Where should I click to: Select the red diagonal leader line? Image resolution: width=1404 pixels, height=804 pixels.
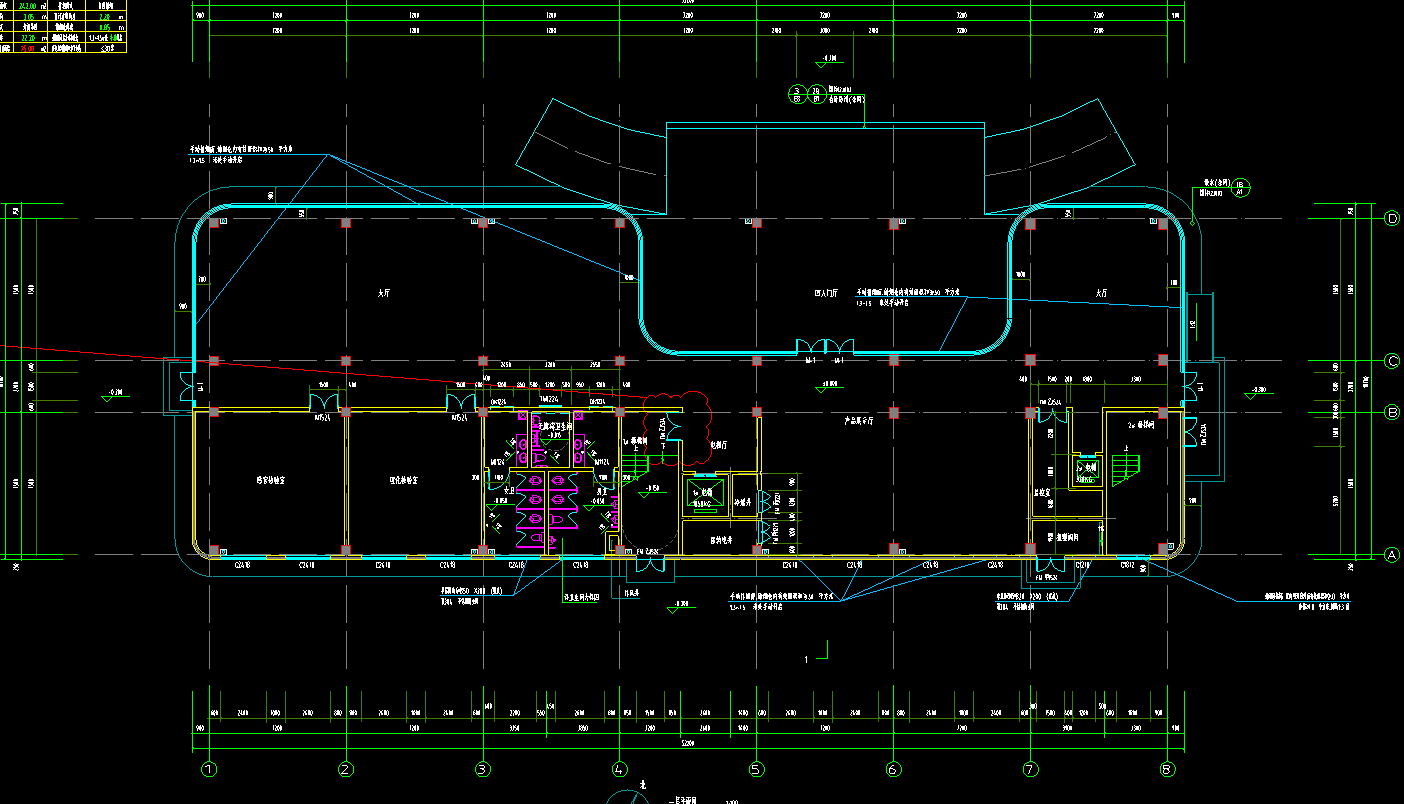300,369
